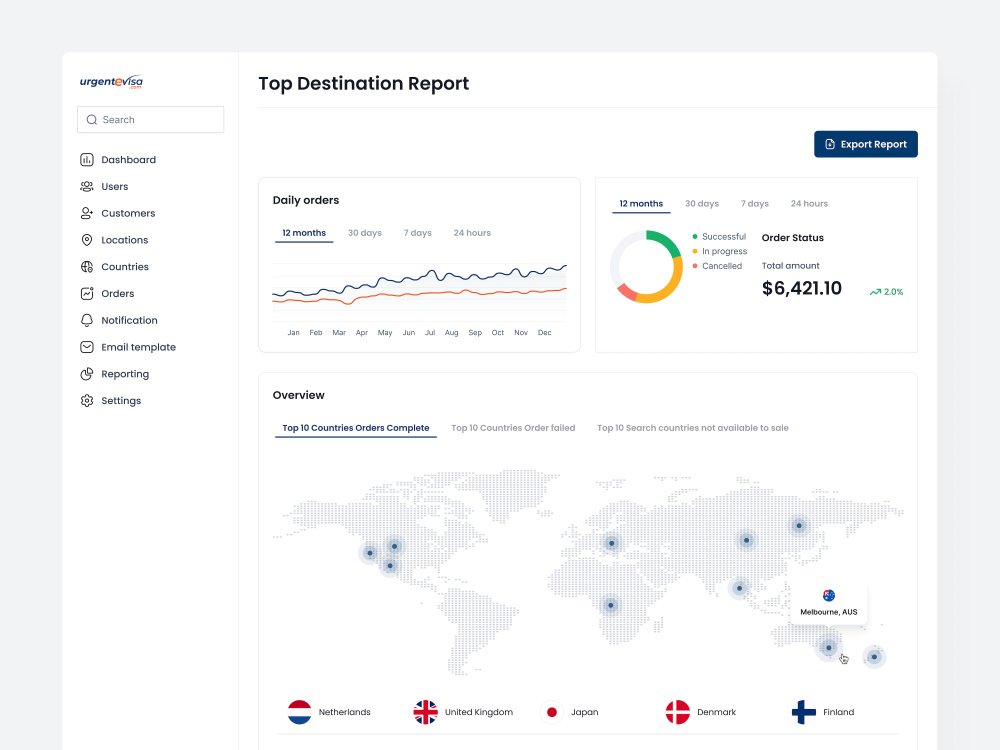Click the Melbourne map marker under the tooltip
This screenshot has height=750, width=1000.
[828, 648]
